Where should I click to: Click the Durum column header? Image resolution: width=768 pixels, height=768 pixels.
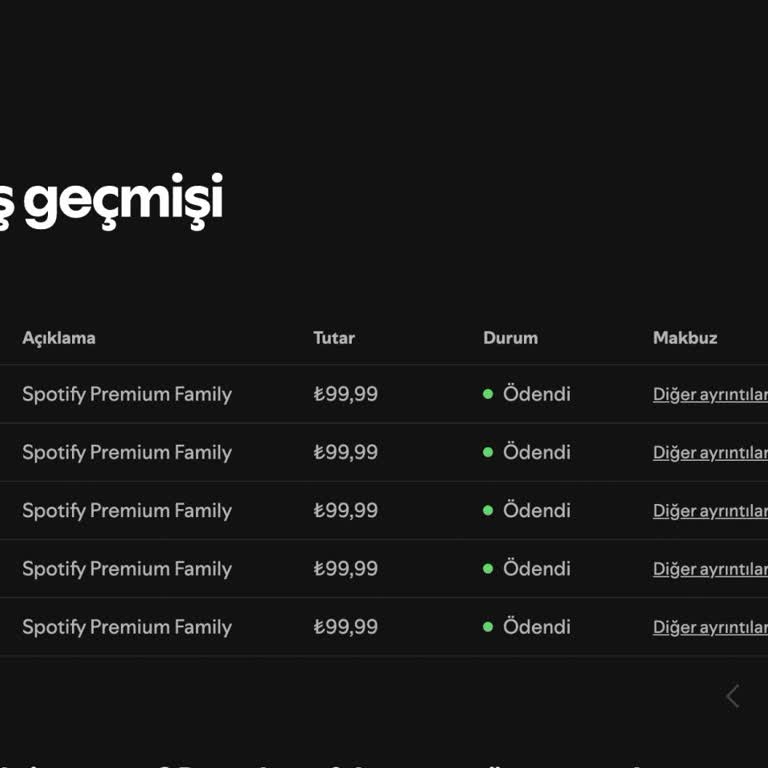[510, 338]
